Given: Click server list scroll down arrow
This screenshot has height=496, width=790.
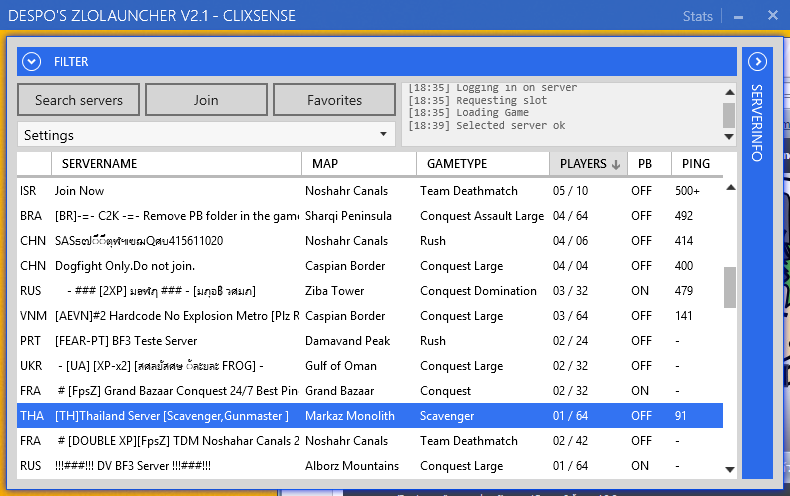Looking at the screenshot, I should pos(730,469).
